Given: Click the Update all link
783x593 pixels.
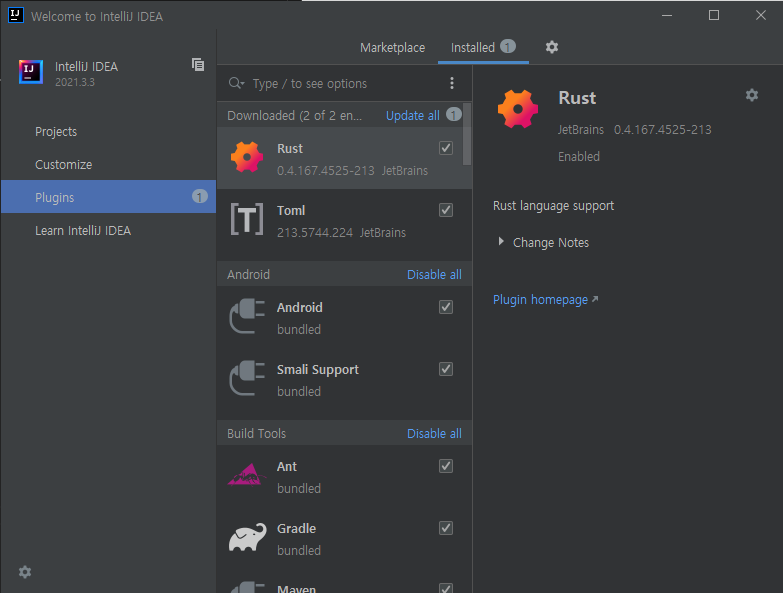Looking at the screenshot, I should (x=412, y=115).
